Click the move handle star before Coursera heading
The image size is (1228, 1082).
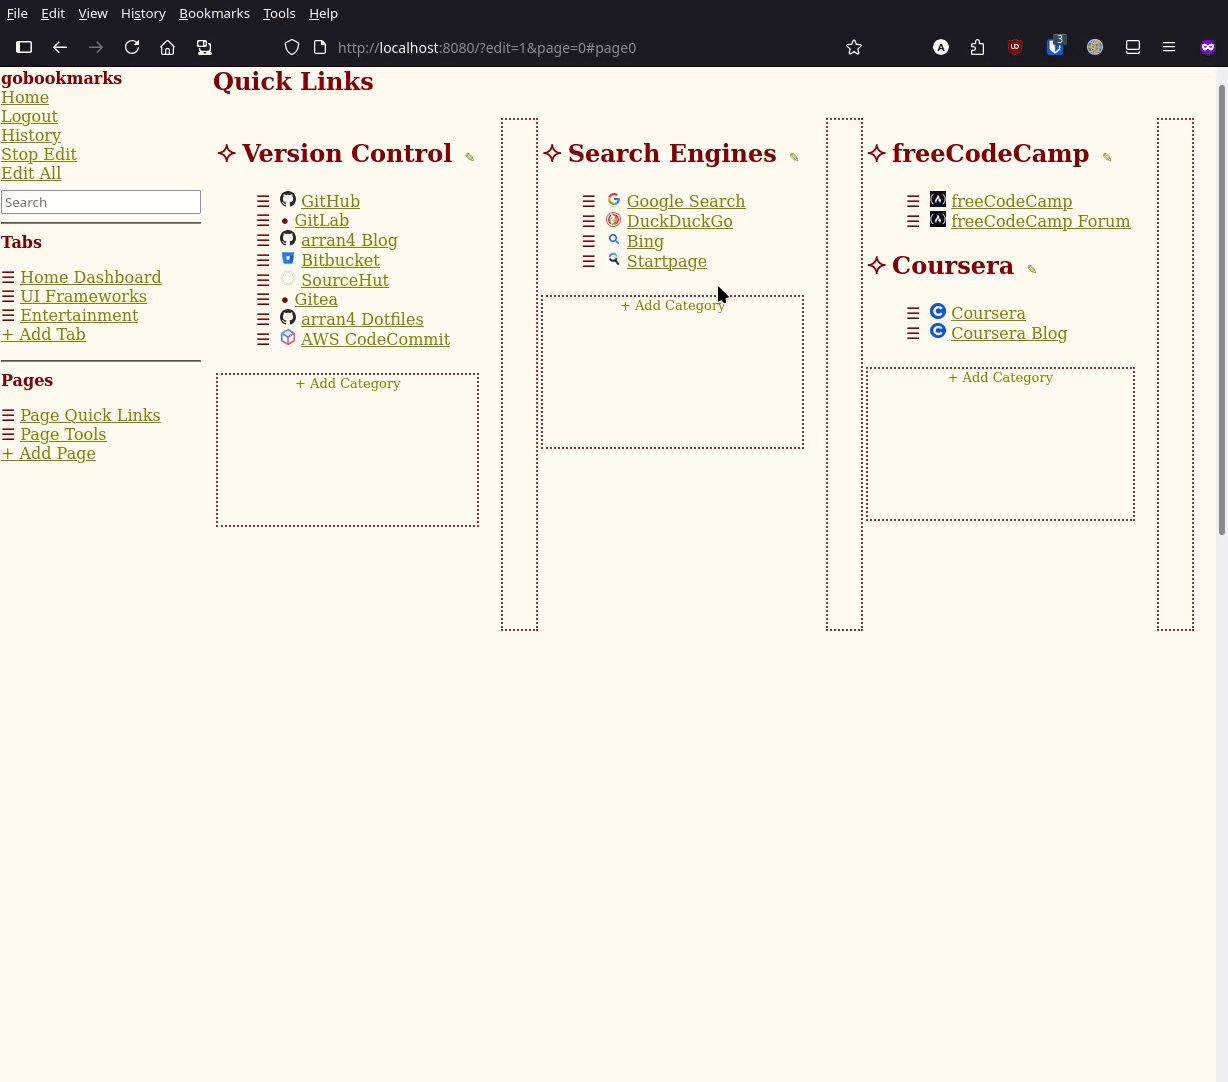pyautogui.click(x=877, y=265)
